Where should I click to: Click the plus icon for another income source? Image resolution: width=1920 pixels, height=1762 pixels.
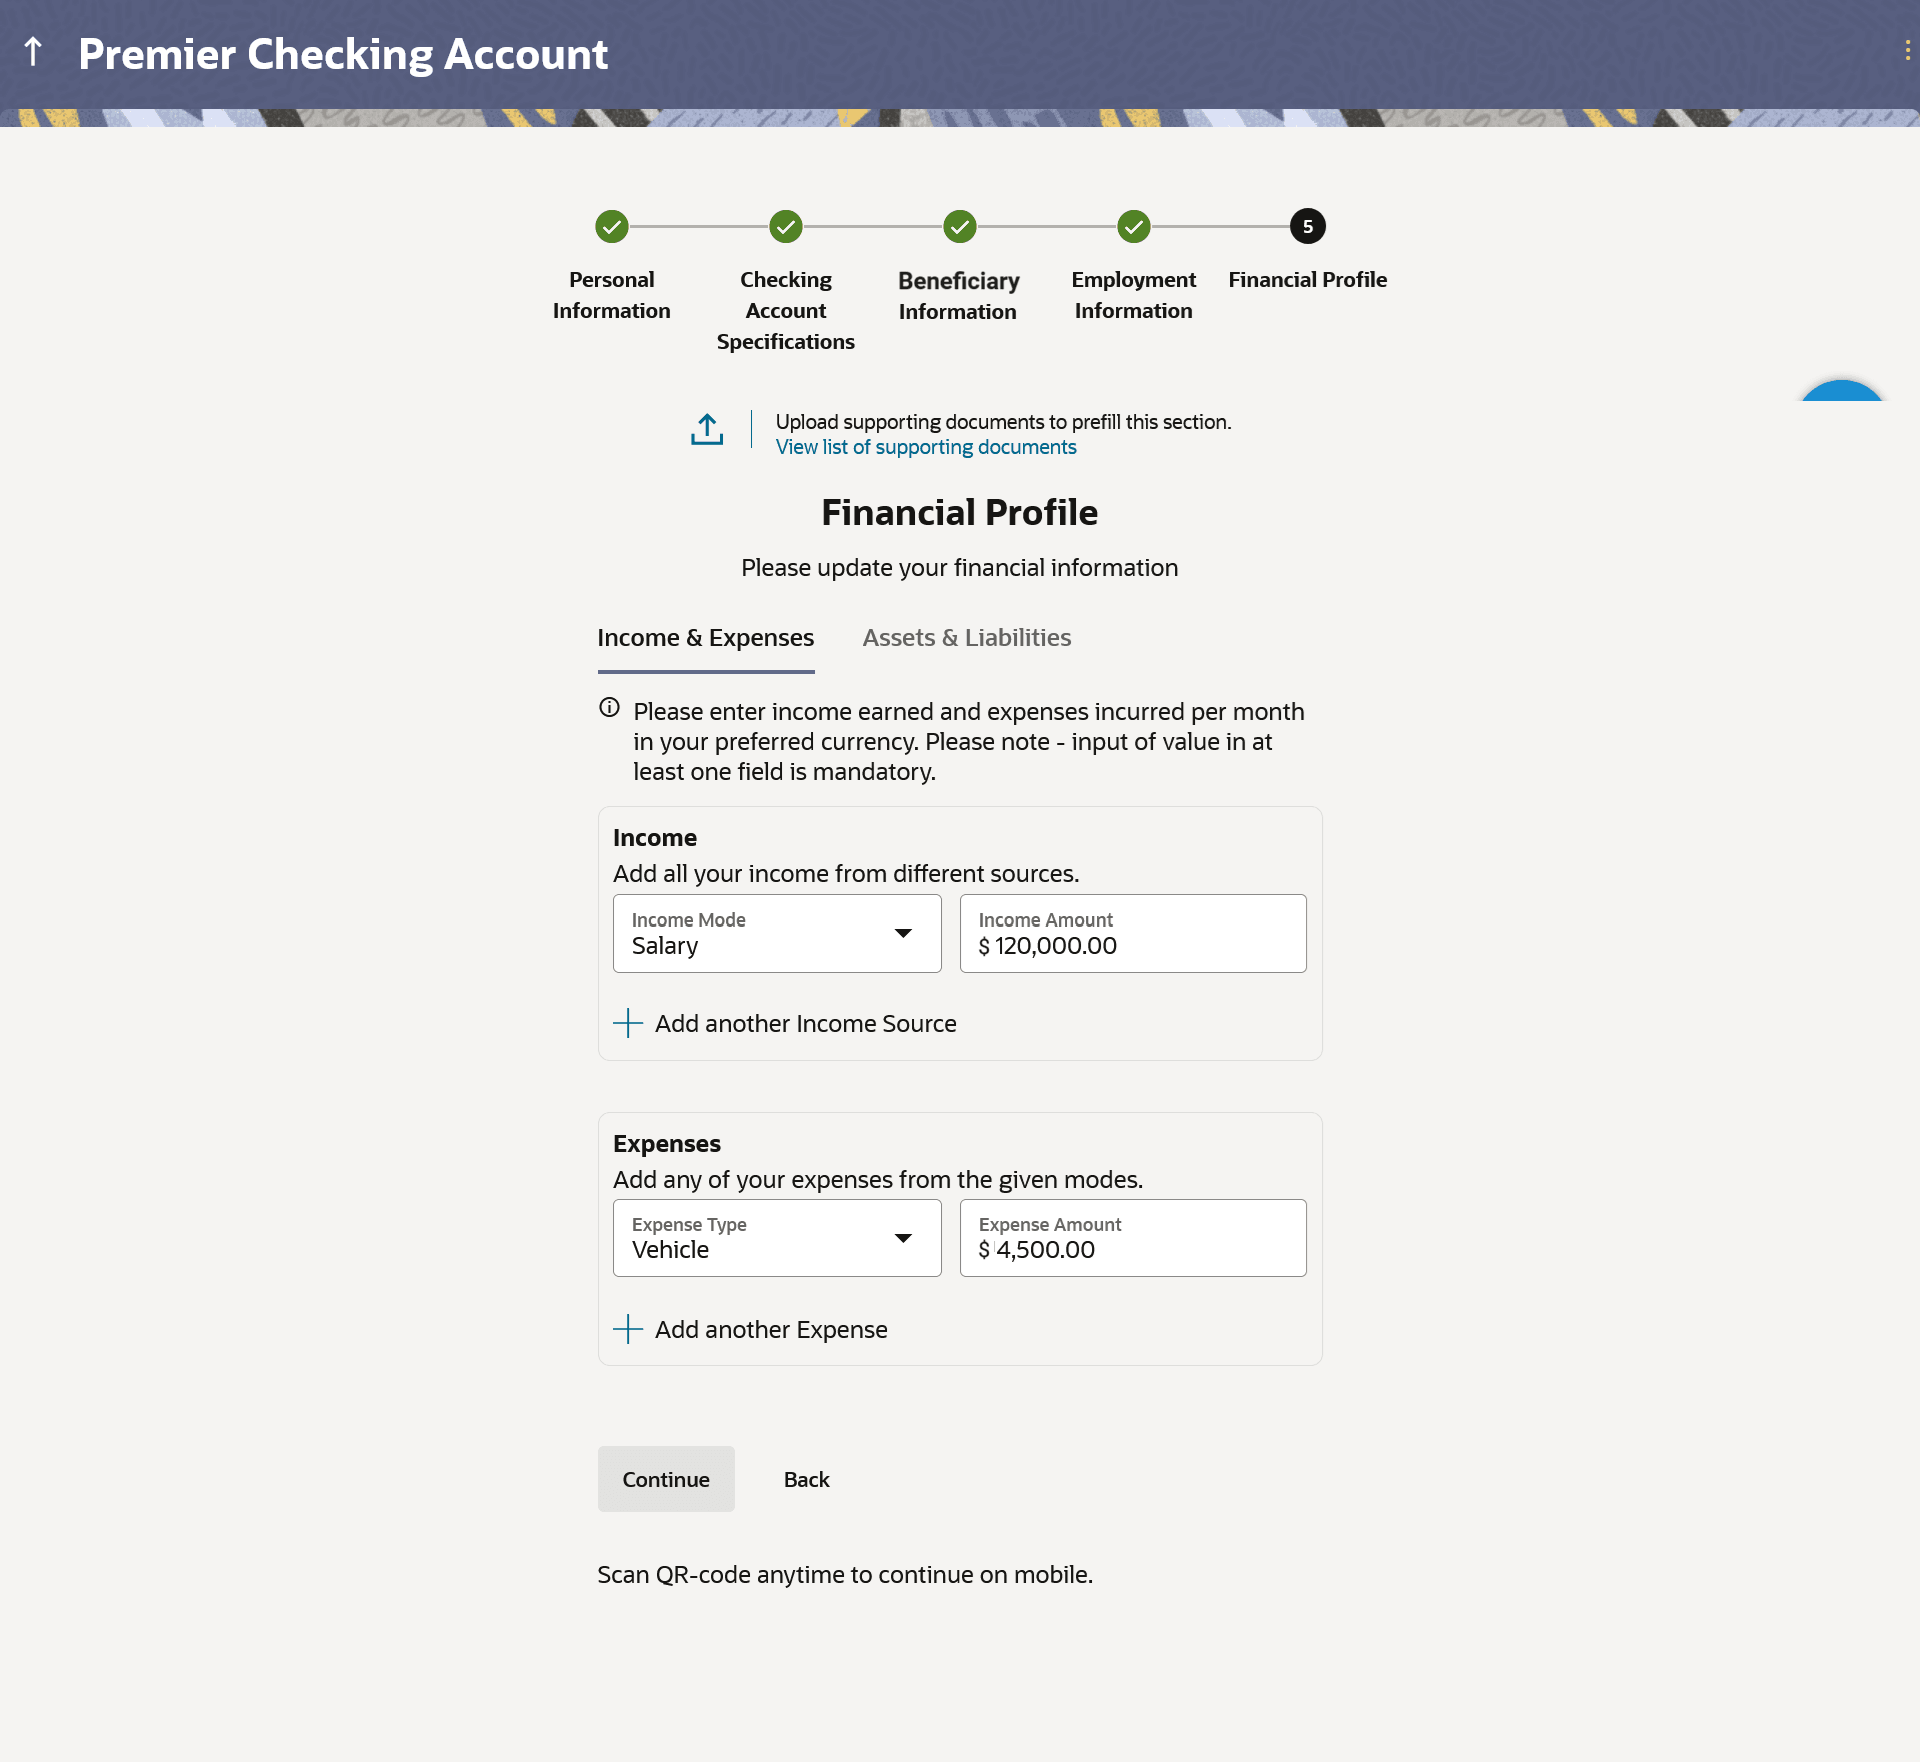(x=628, y=1023)
